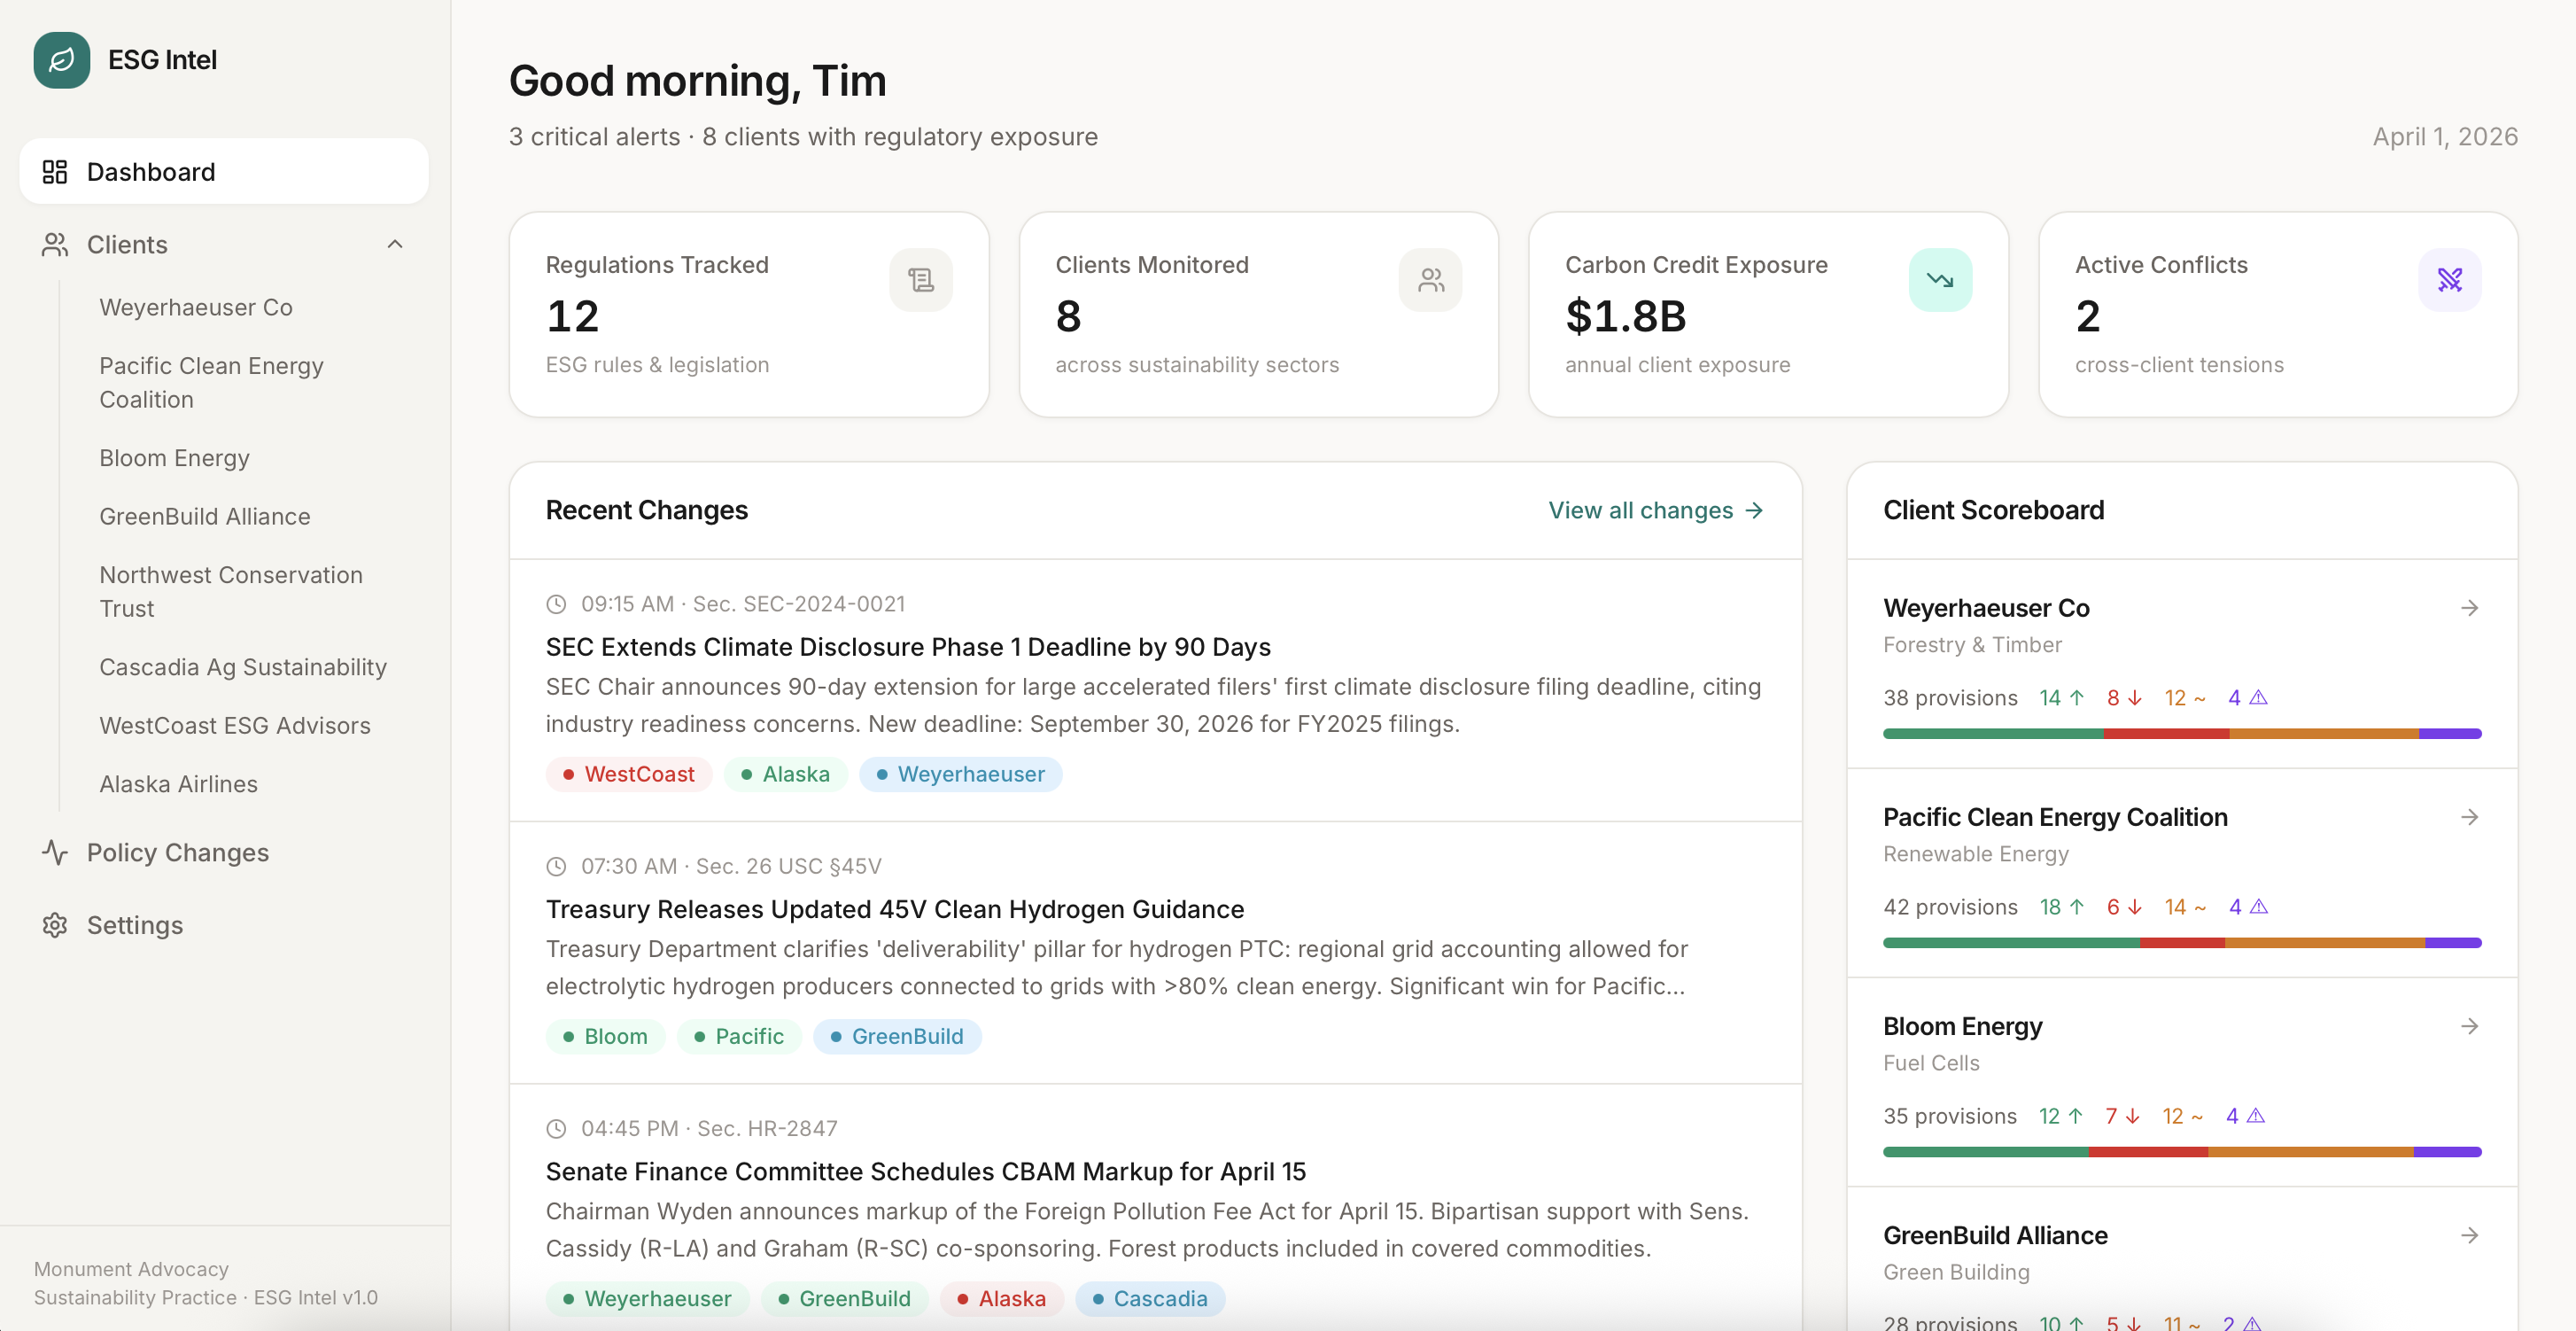The height and width of the screenshot is (1331, 2576).
Task: Open Bloom Energy scoreboard arrow
Action: (x=2469, y=1026)
